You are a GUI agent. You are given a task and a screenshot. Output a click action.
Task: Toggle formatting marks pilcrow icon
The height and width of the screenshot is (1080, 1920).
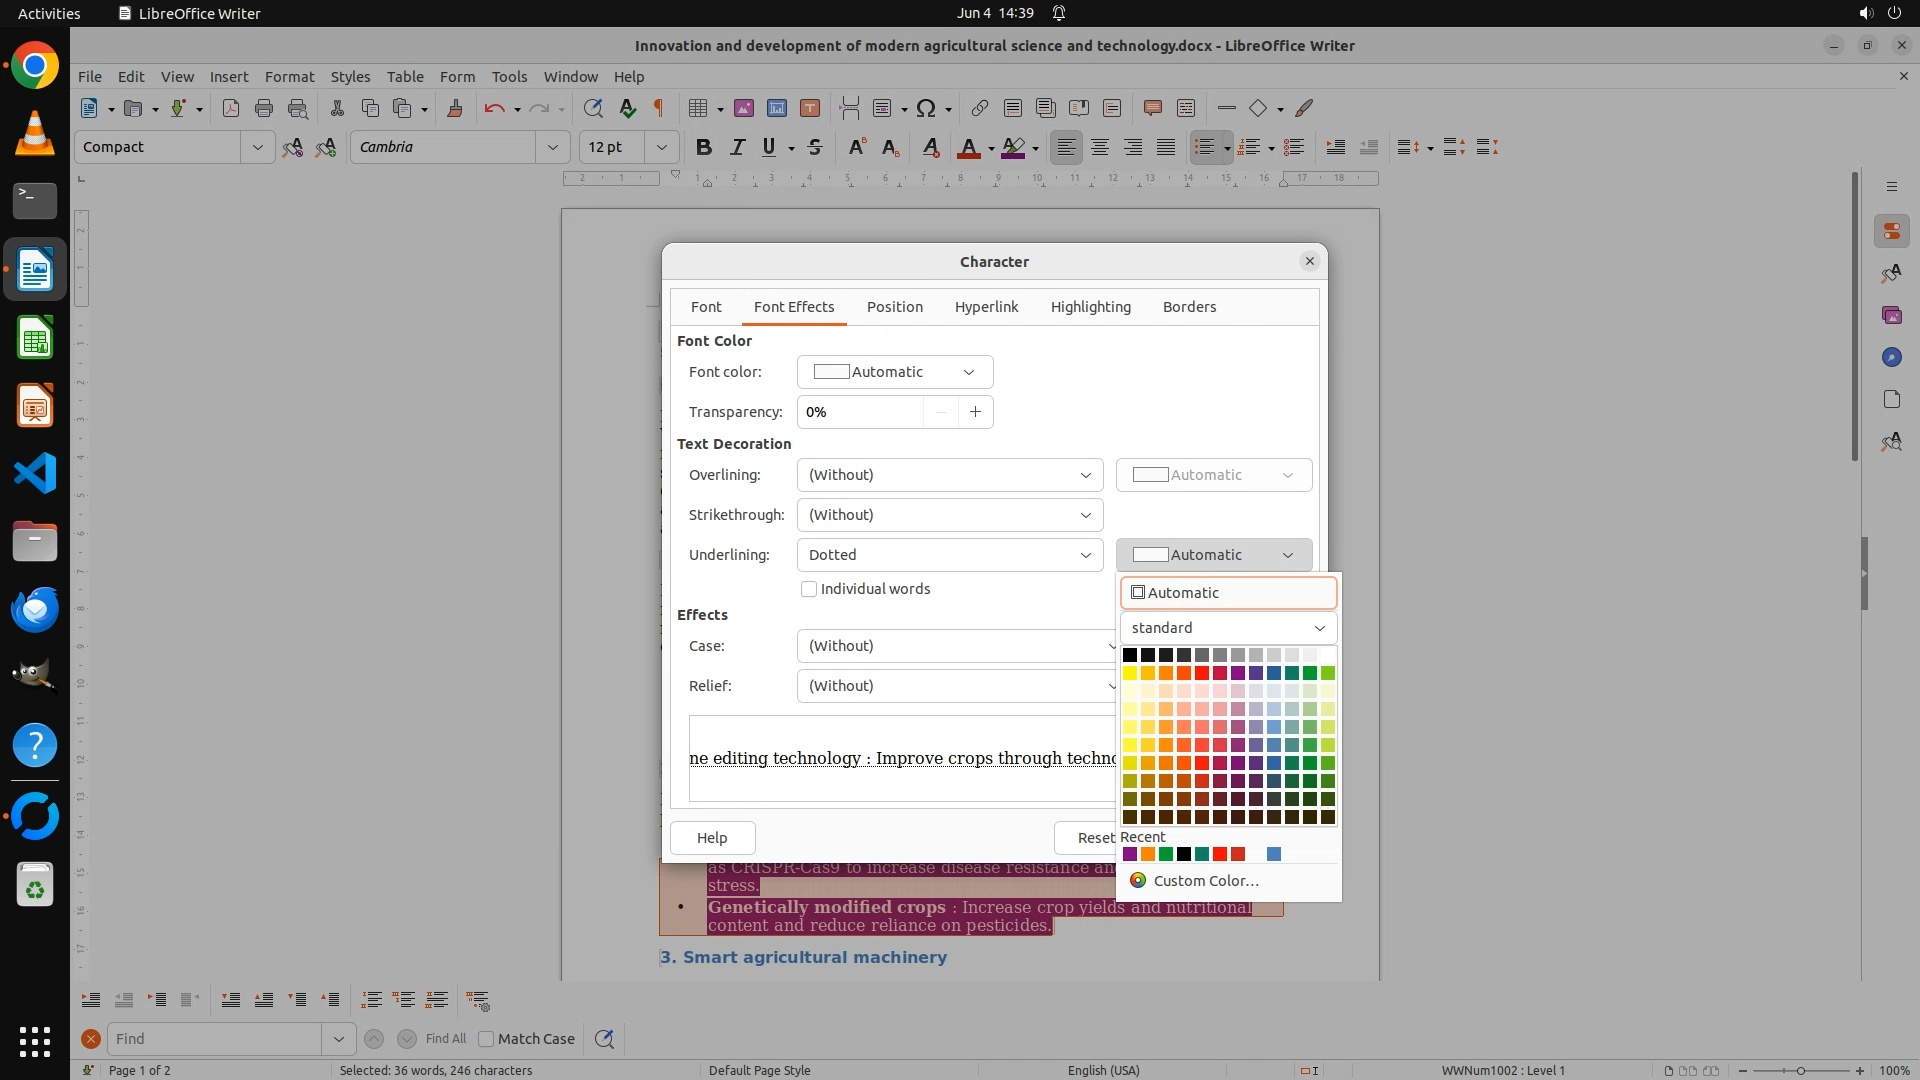coord(659,108)
